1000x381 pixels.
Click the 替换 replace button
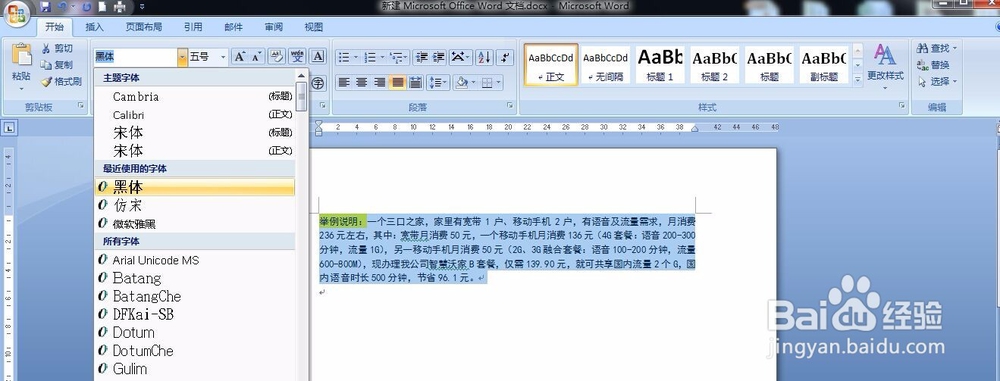click(933, 65)
